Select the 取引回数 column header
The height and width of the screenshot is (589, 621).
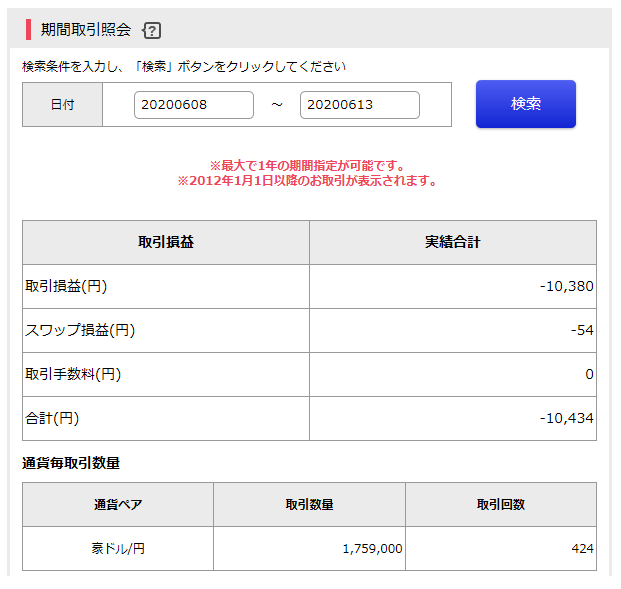tap(501, 505)
